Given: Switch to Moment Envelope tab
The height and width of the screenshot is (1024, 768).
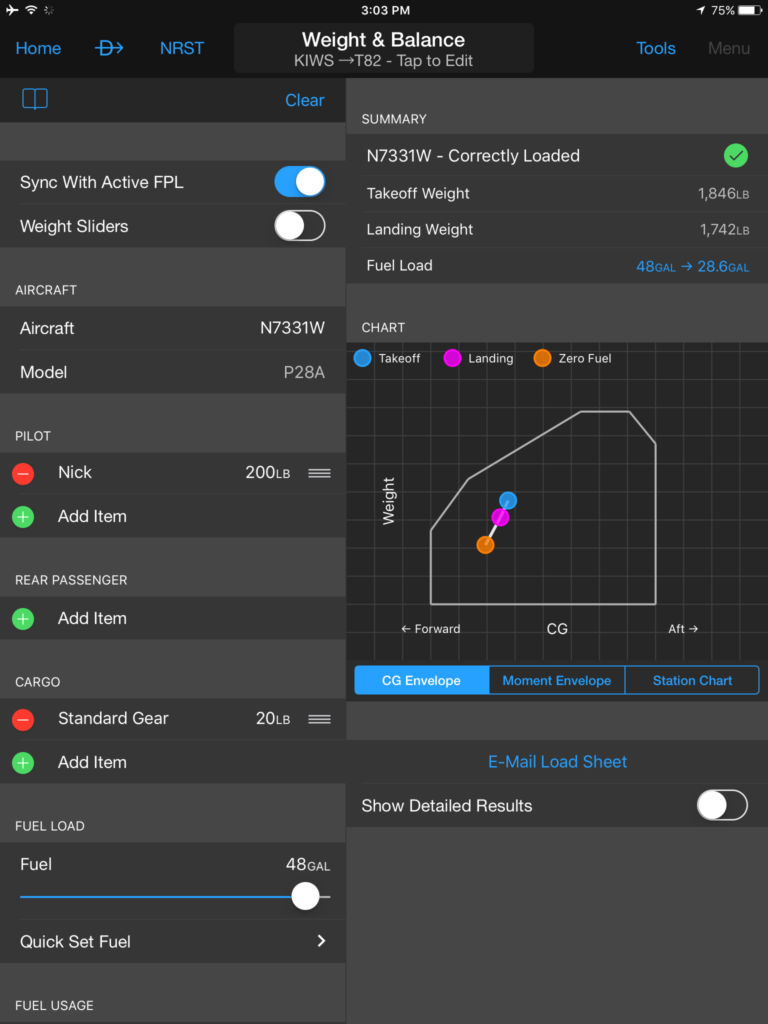Looking at the screenshot, I should point(557,680).
